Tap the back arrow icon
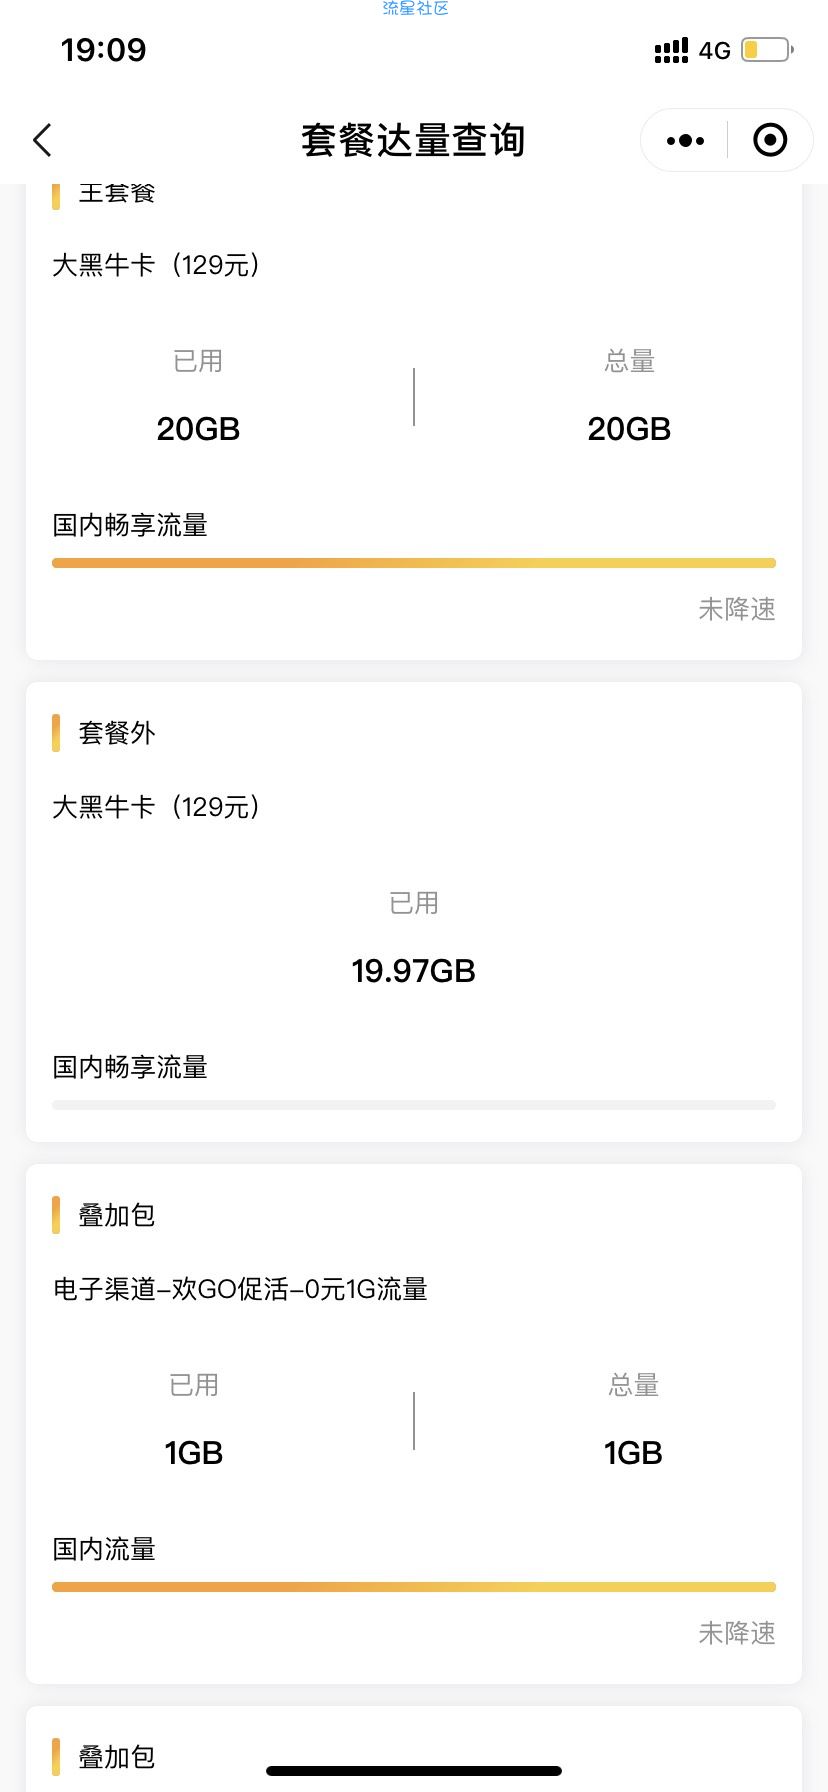The height and width of the screenshot is (1792, 828). [42, 141]
